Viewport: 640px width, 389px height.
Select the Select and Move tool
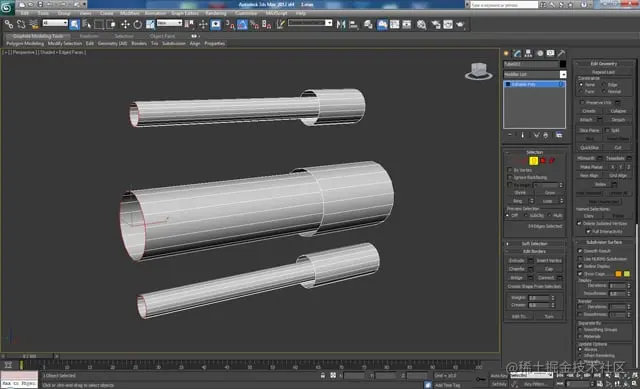click(x=125, y=24)
